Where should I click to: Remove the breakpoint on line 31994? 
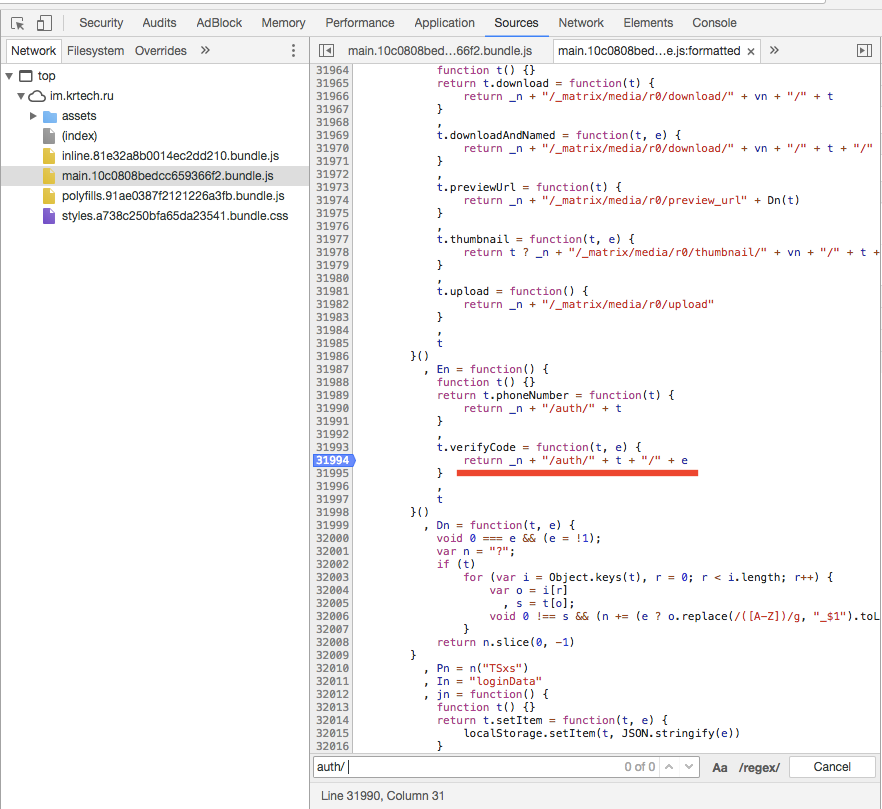331,460
